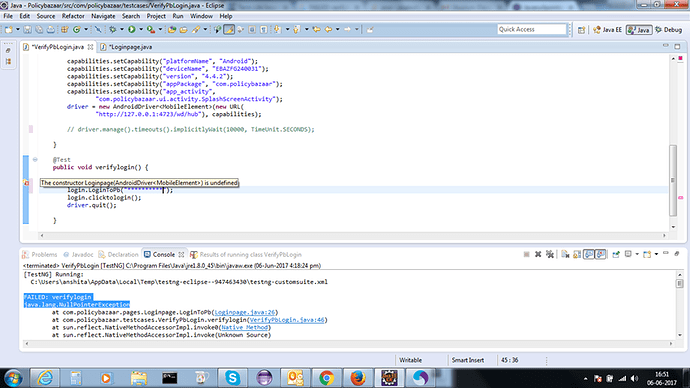Click the green Run button in toolbar
Screen dimensions: 690x388
pyautogui.click(x=132, y=29)
